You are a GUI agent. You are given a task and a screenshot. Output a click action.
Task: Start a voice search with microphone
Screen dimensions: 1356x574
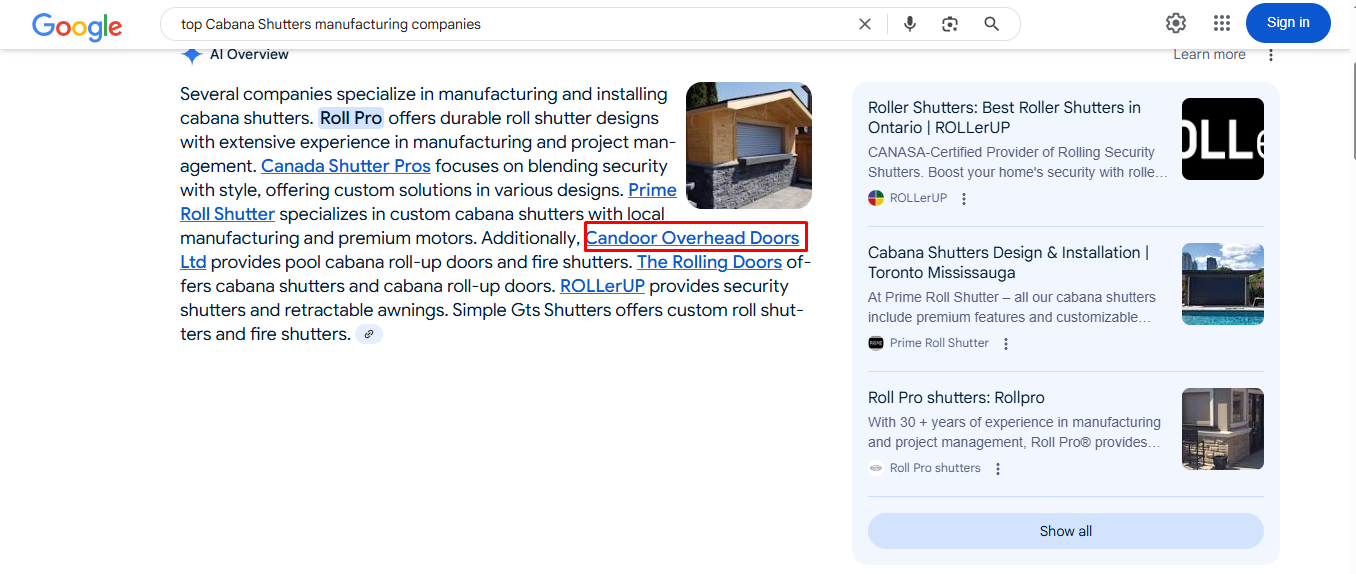tap(909, 24)
